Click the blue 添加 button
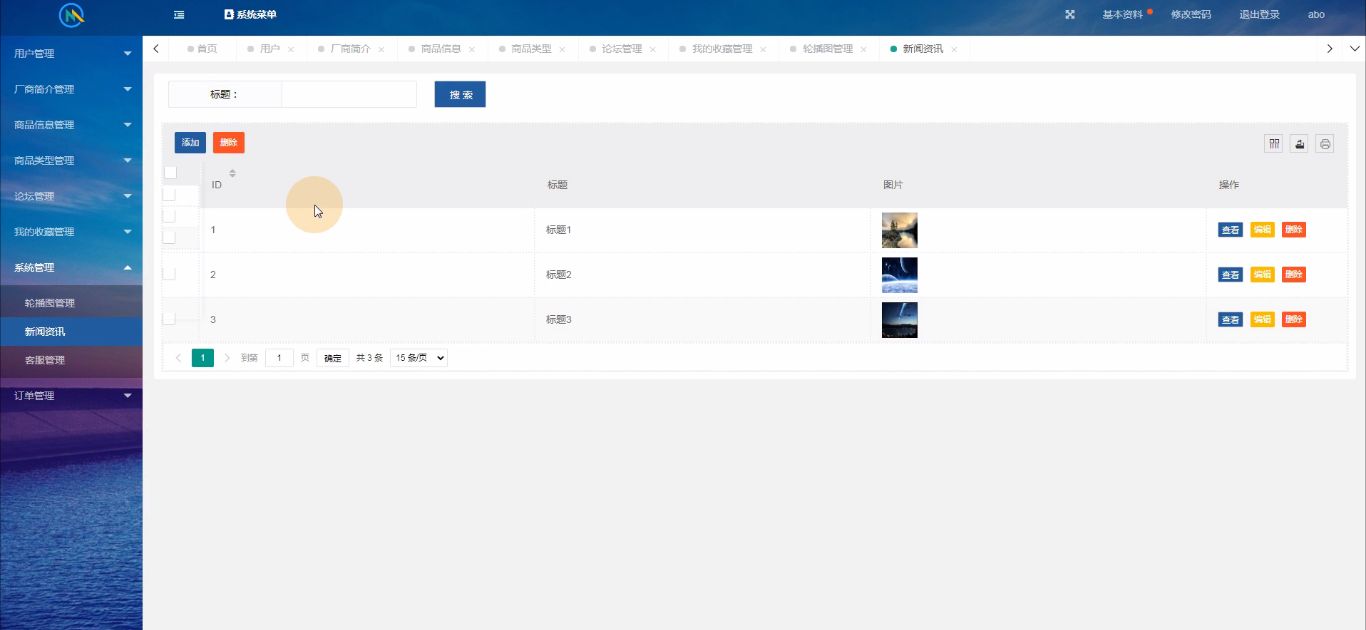 190,143
